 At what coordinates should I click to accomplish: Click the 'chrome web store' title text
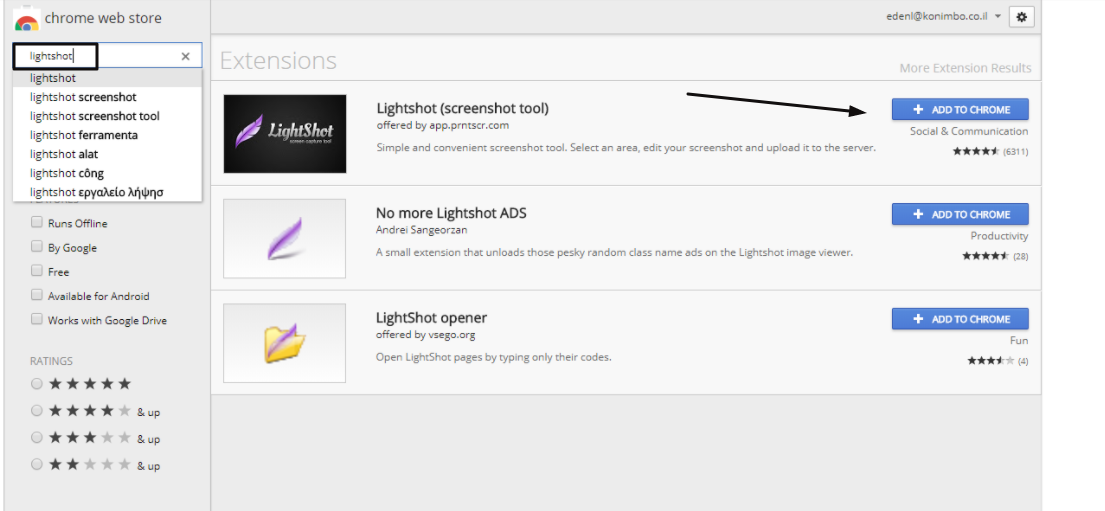(103, 18)
